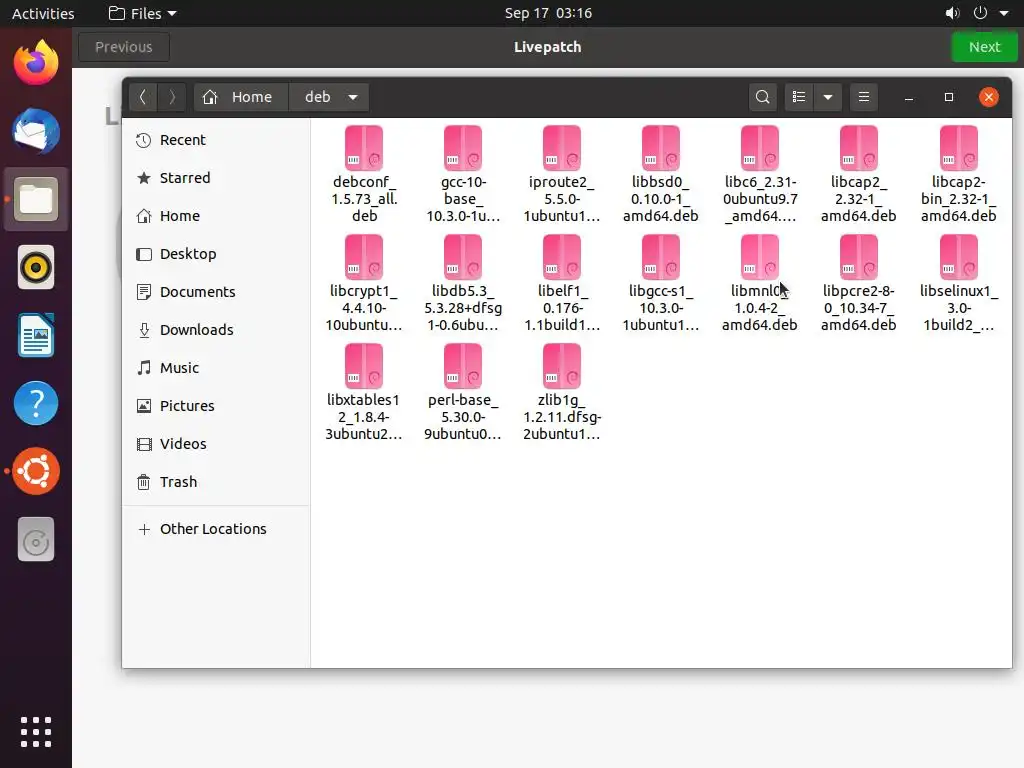The image size is (1024, 768).
Task: Open Home in the sidebar
Action: (216, 216)
